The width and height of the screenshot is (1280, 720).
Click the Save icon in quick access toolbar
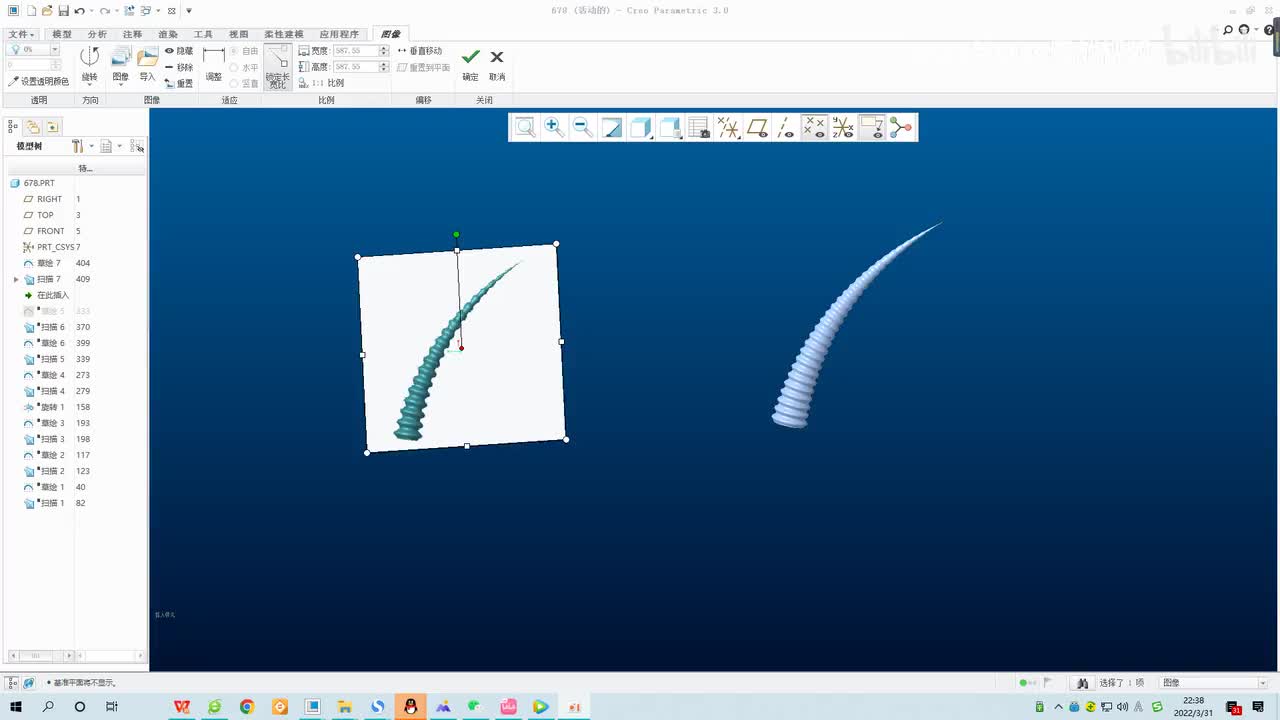63,10
